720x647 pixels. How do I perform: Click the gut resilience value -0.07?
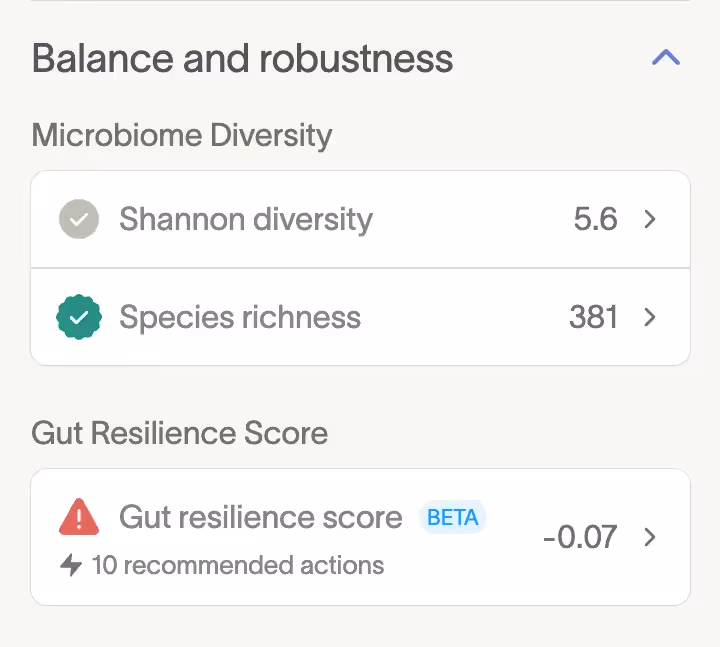pos(580,537)
